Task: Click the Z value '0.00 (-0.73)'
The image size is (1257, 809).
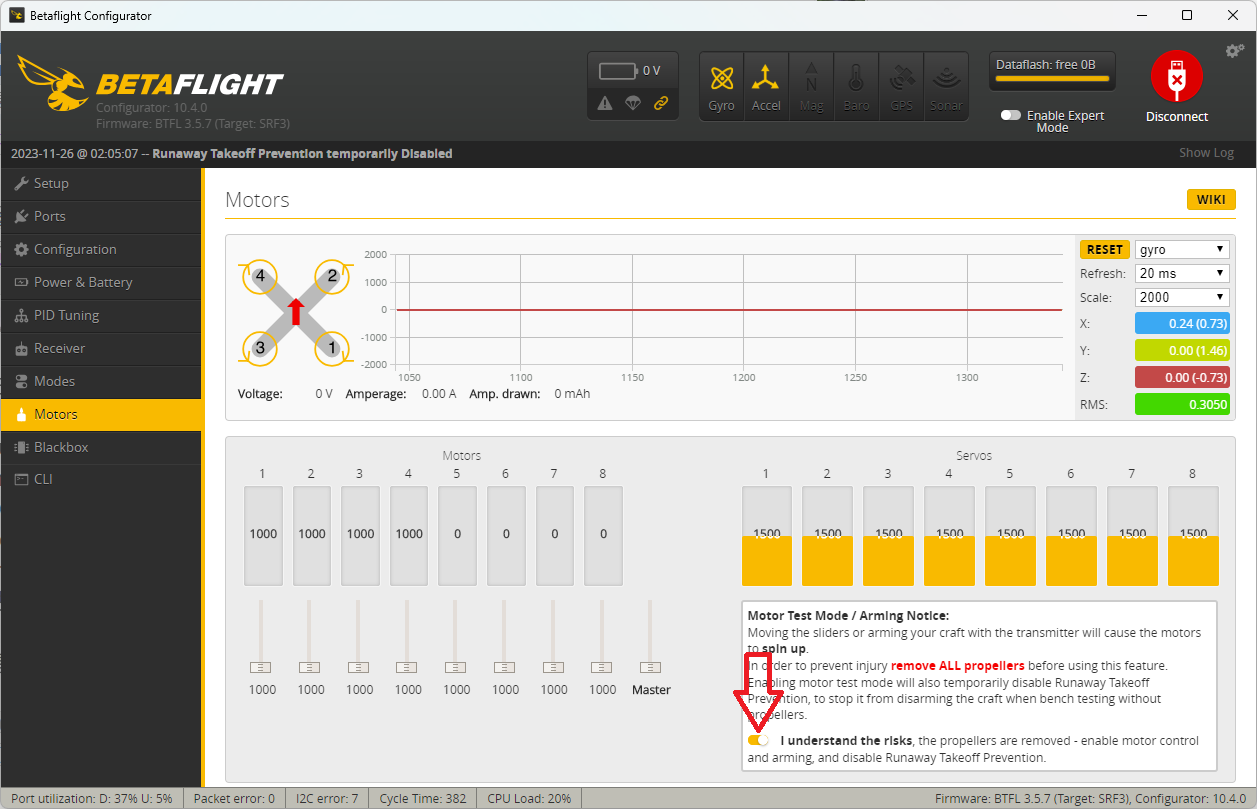Action: 1182,377
